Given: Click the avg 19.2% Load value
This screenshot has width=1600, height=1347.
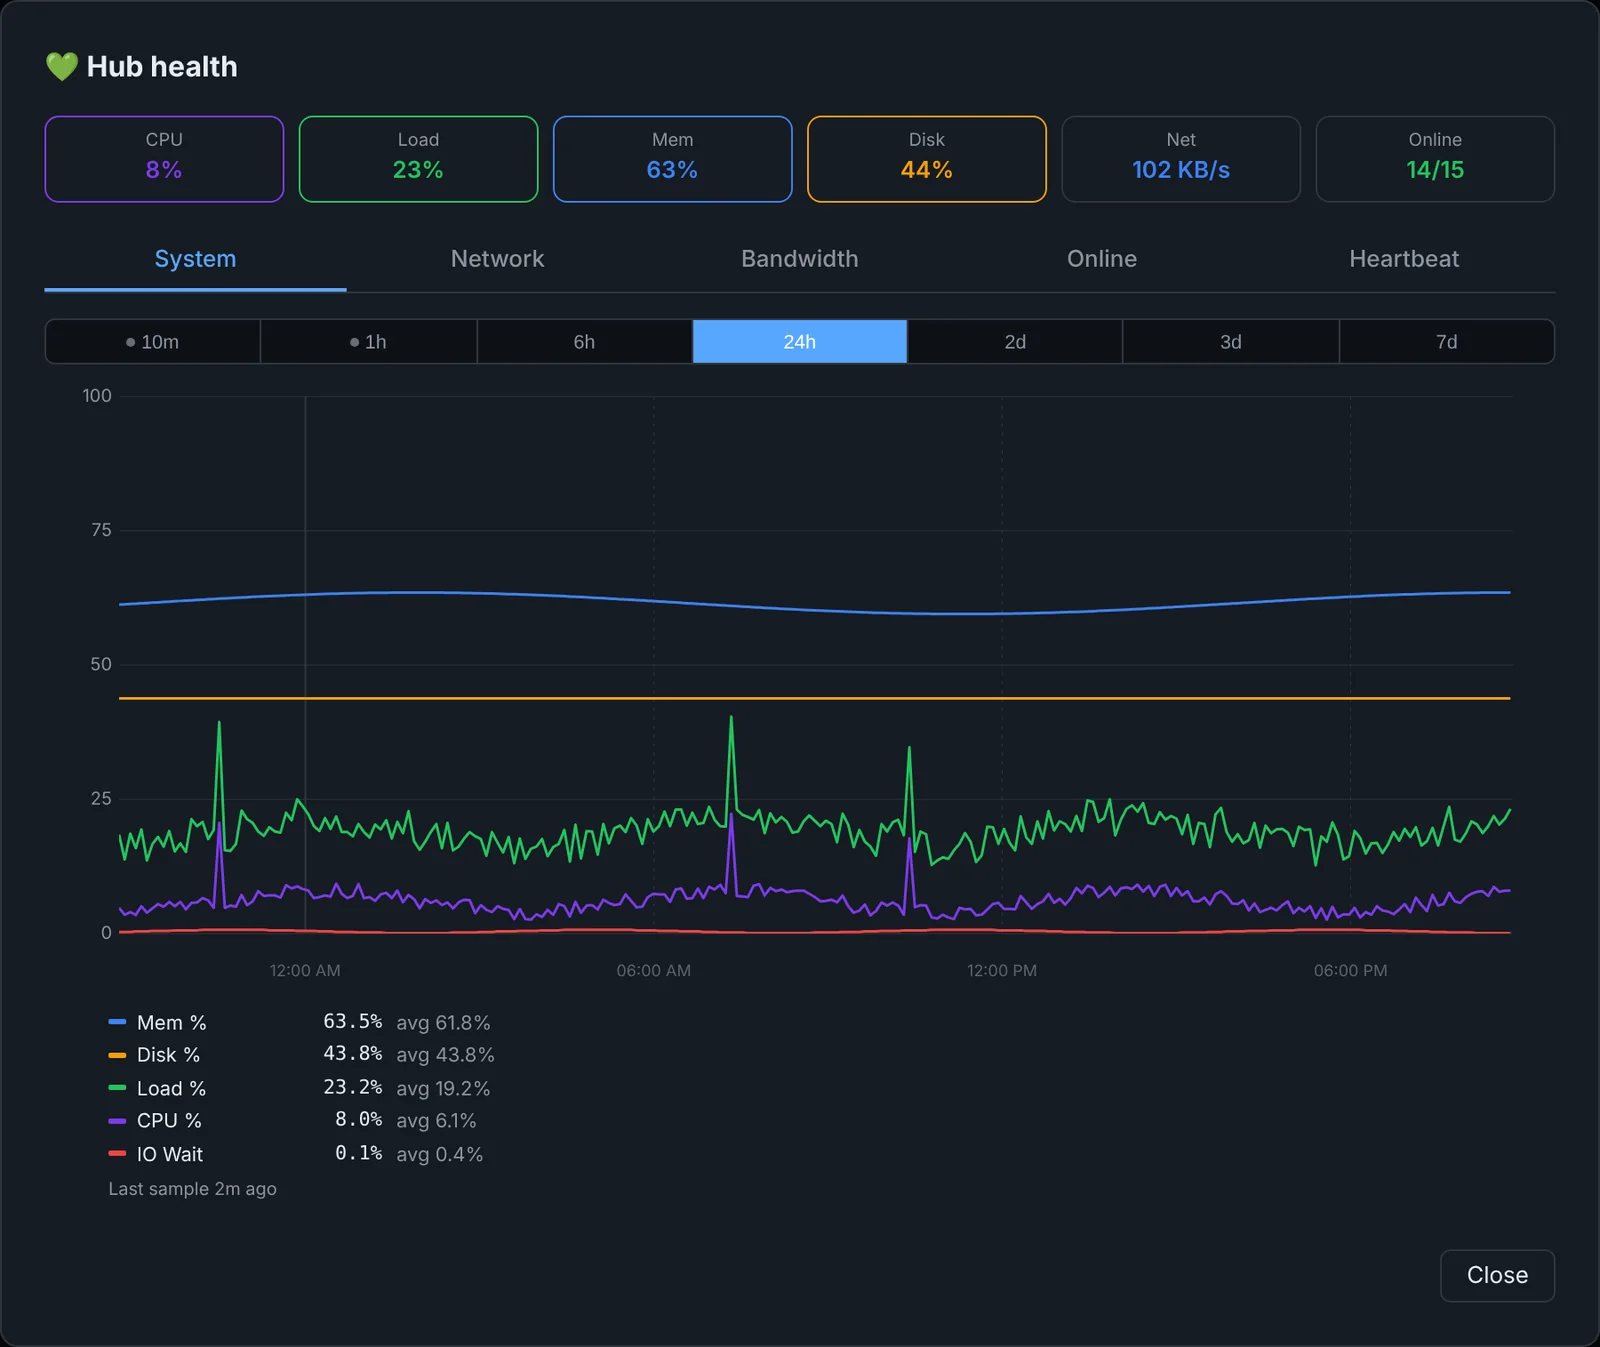Looking at the screenshot, I should point(443,1088).
